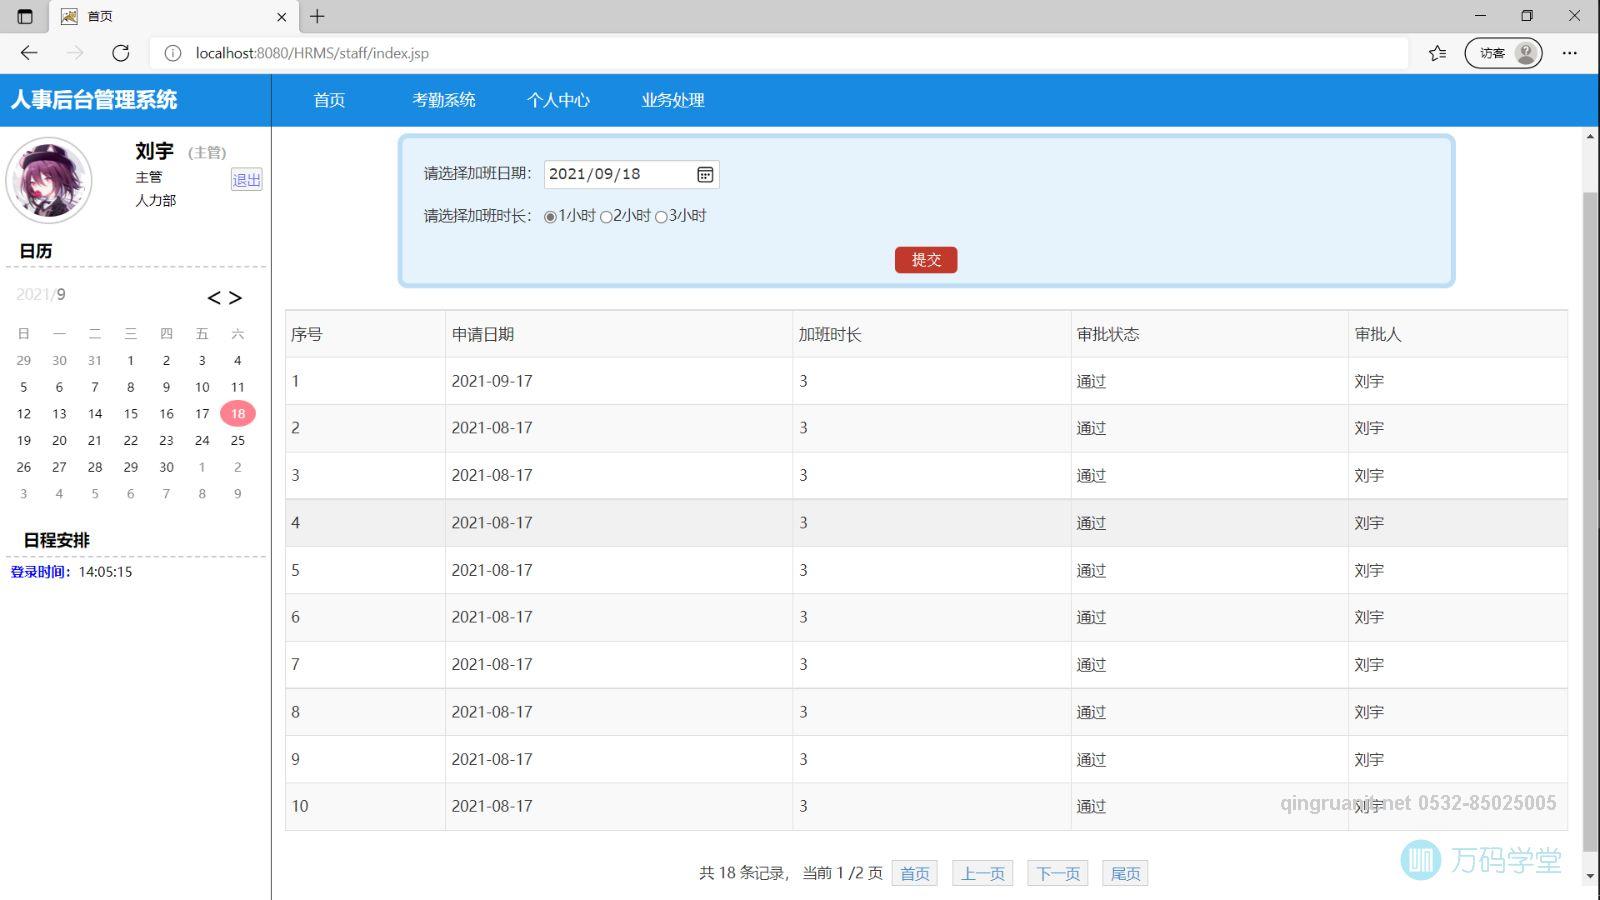1600x900 pixels.
Task: Click the 提交 submit button
Action: [x=925, y=259]
